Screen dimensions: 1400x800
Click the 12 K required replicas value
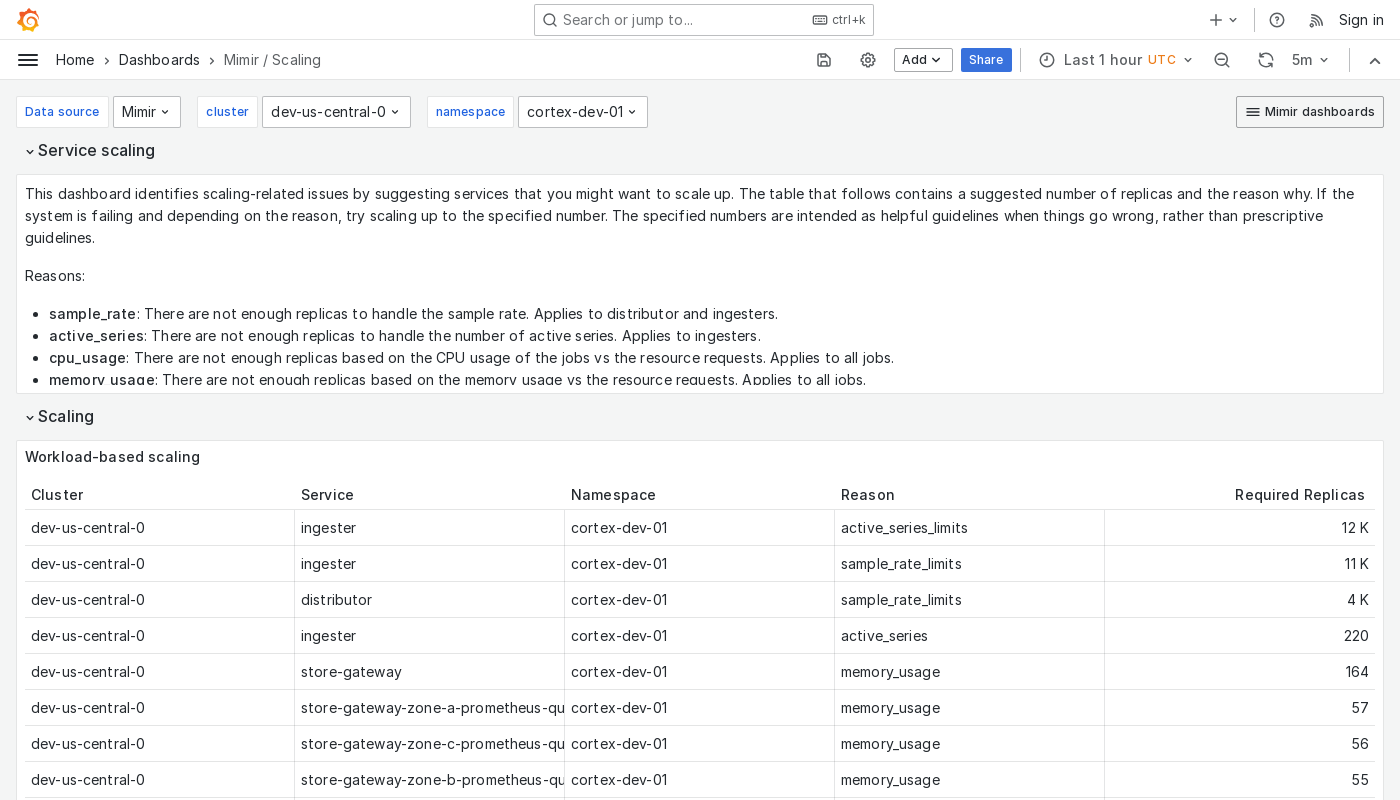[1355, 528]
